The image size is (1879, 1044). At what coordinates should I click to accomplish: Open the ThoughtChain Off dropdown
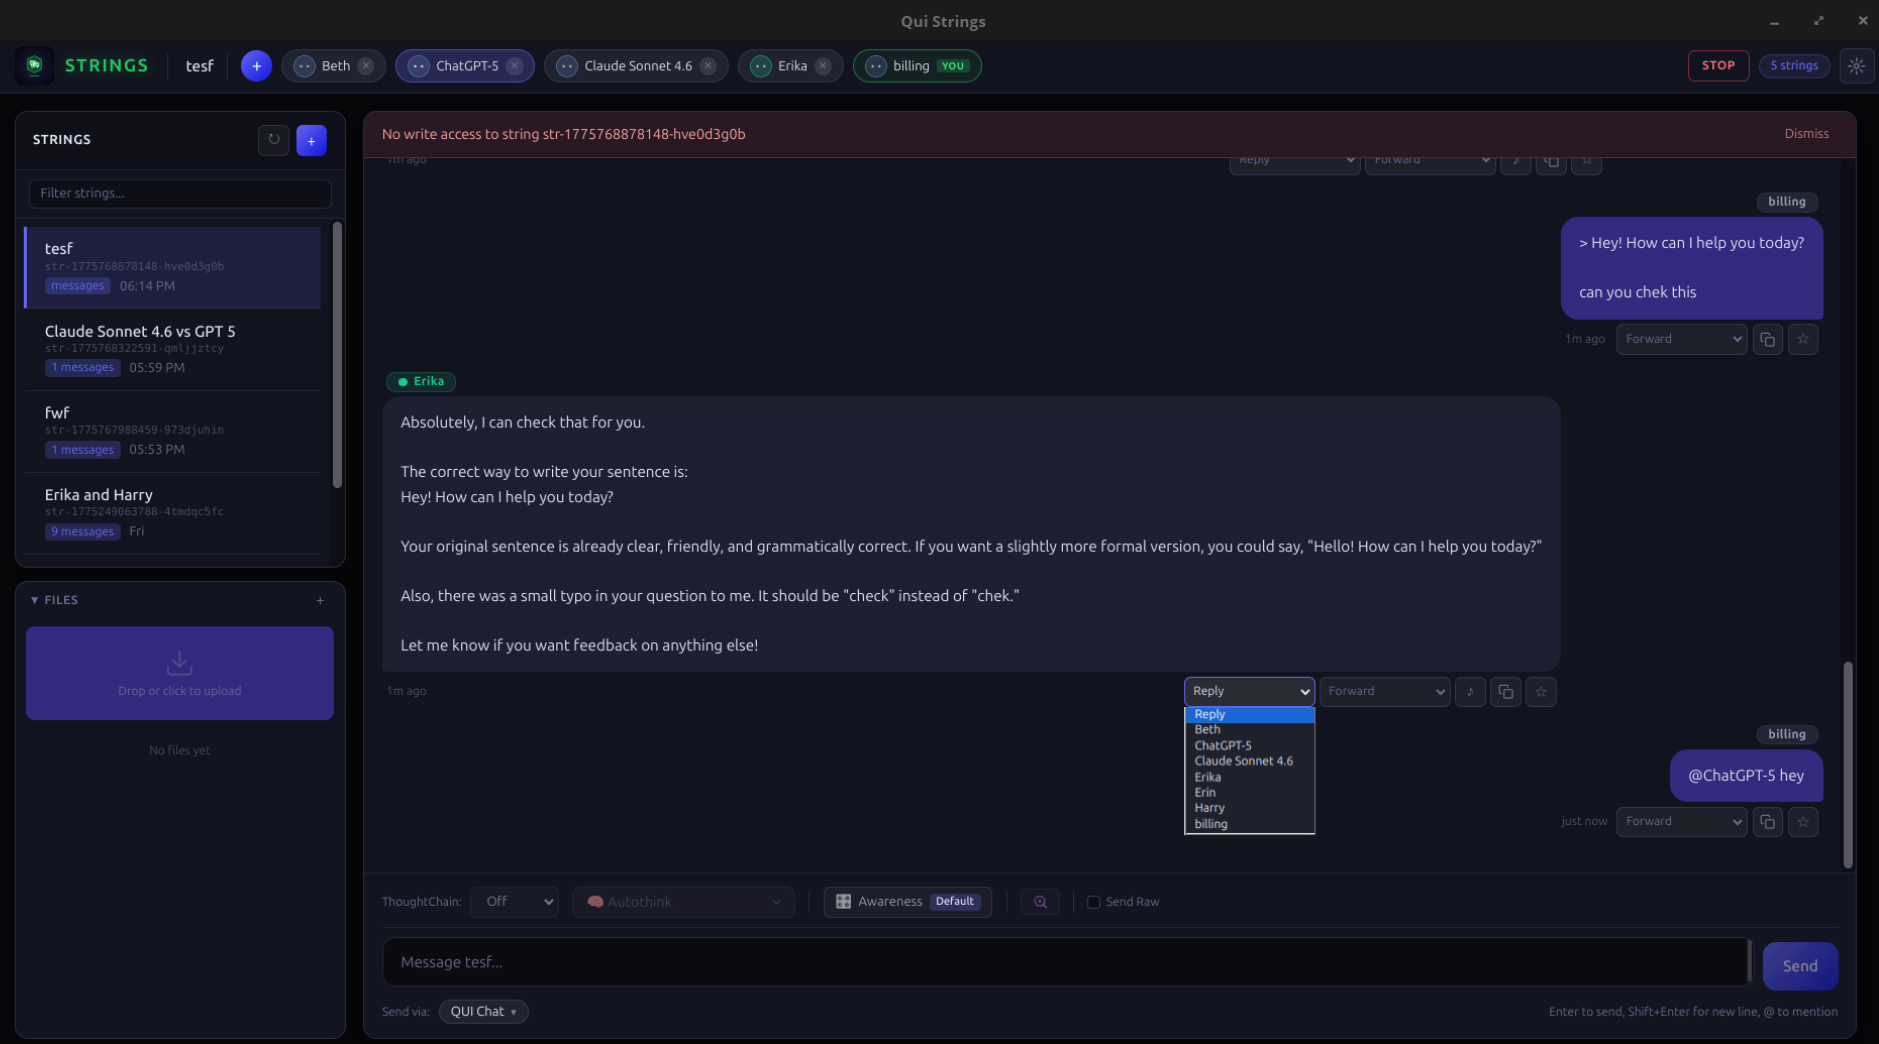[x=514, y=902]
